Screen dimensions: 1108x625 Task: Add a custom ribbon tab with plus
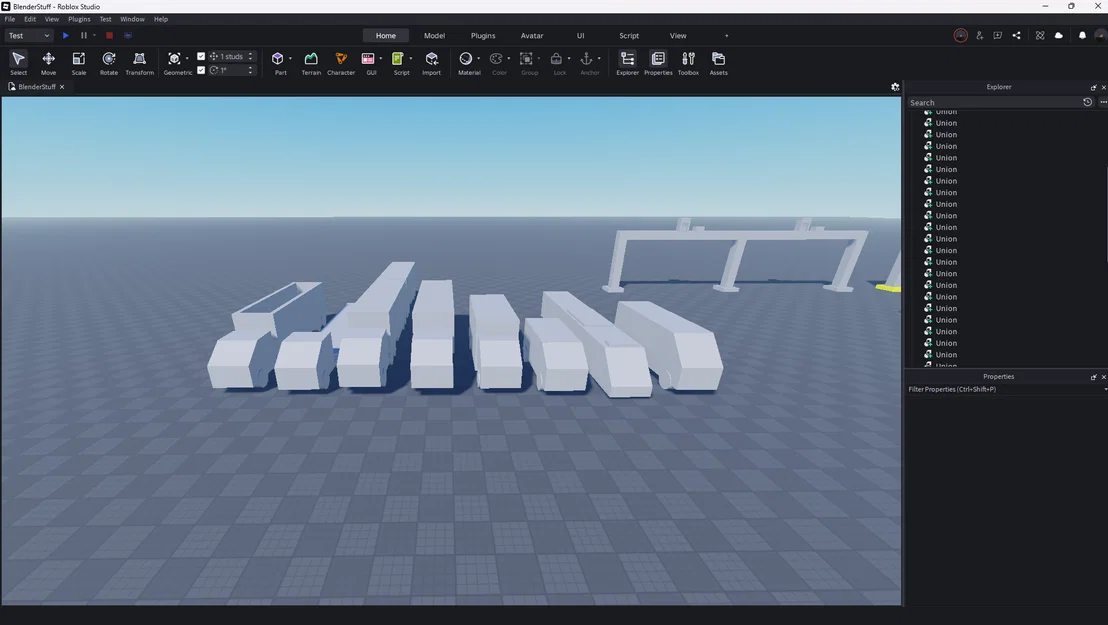click(x=726, y=35)
